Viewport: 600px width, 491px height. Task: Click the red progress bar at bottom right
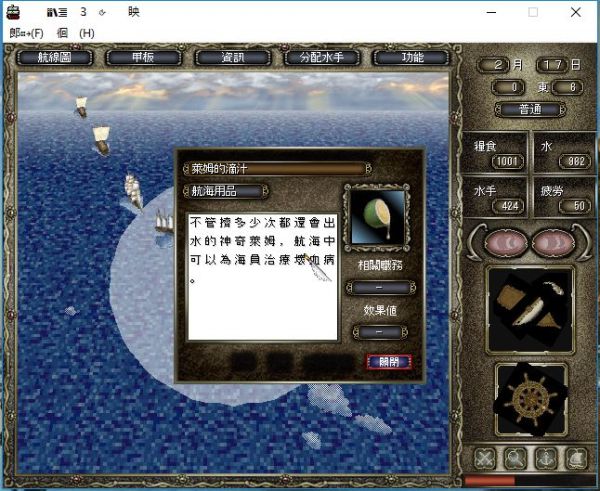pyautogui.click(x=490, y=481)
